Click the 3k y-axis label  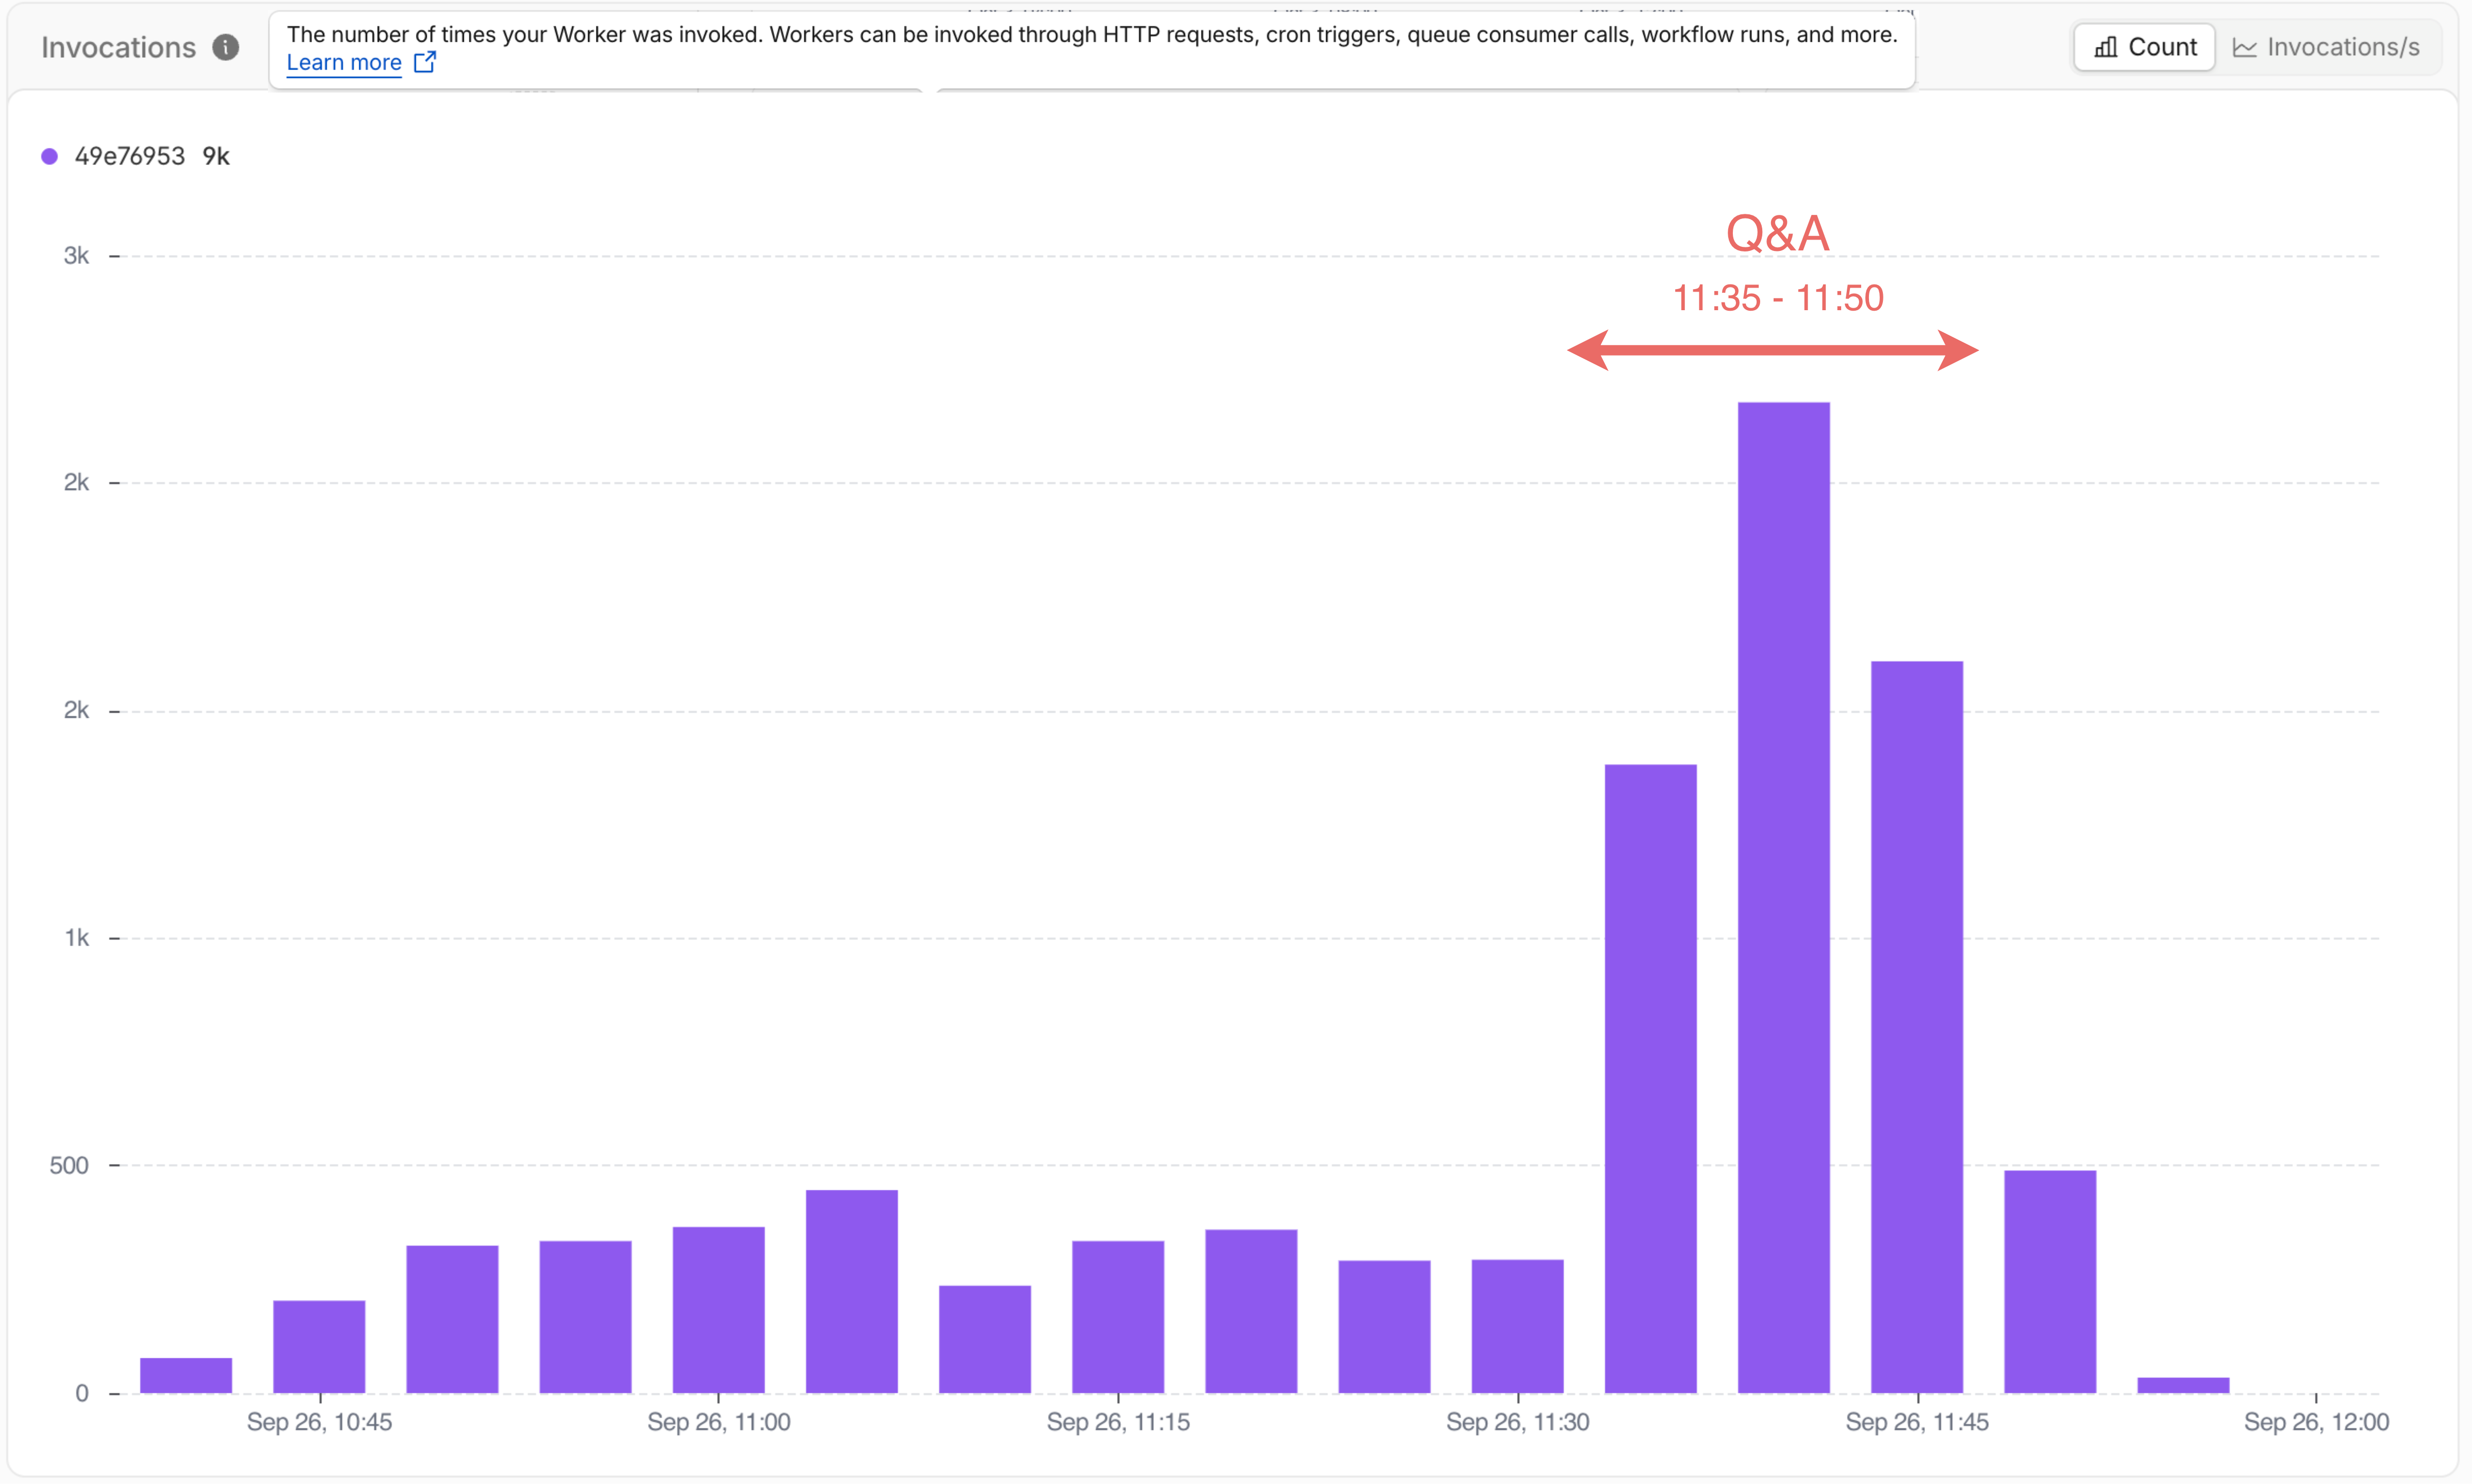[76, 256]
